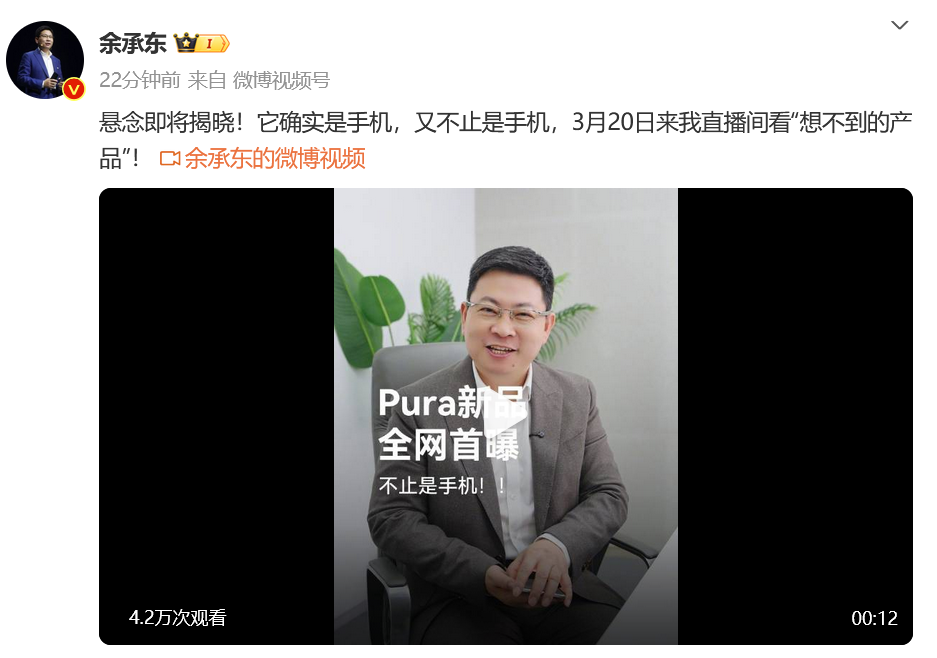This screenshot has width=937, height=658.
Task: Click the 来自 label beside the timestamp
Action: tap(207, 80)
